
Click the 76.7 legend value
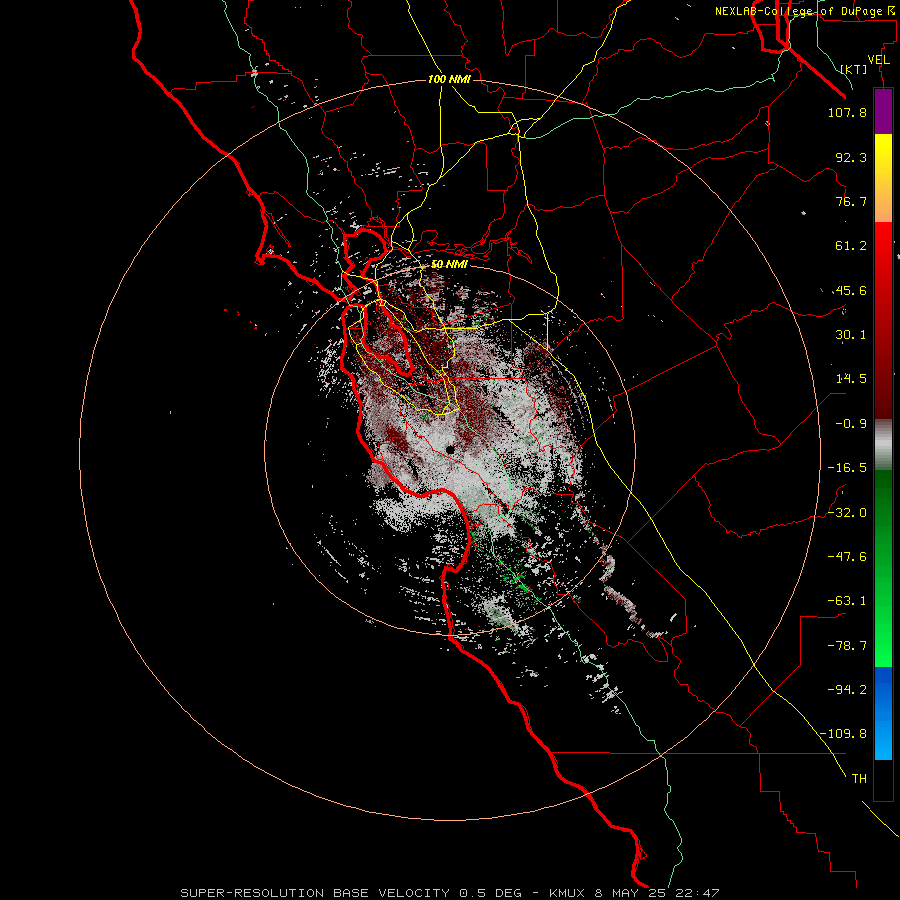tap(851, 201)
